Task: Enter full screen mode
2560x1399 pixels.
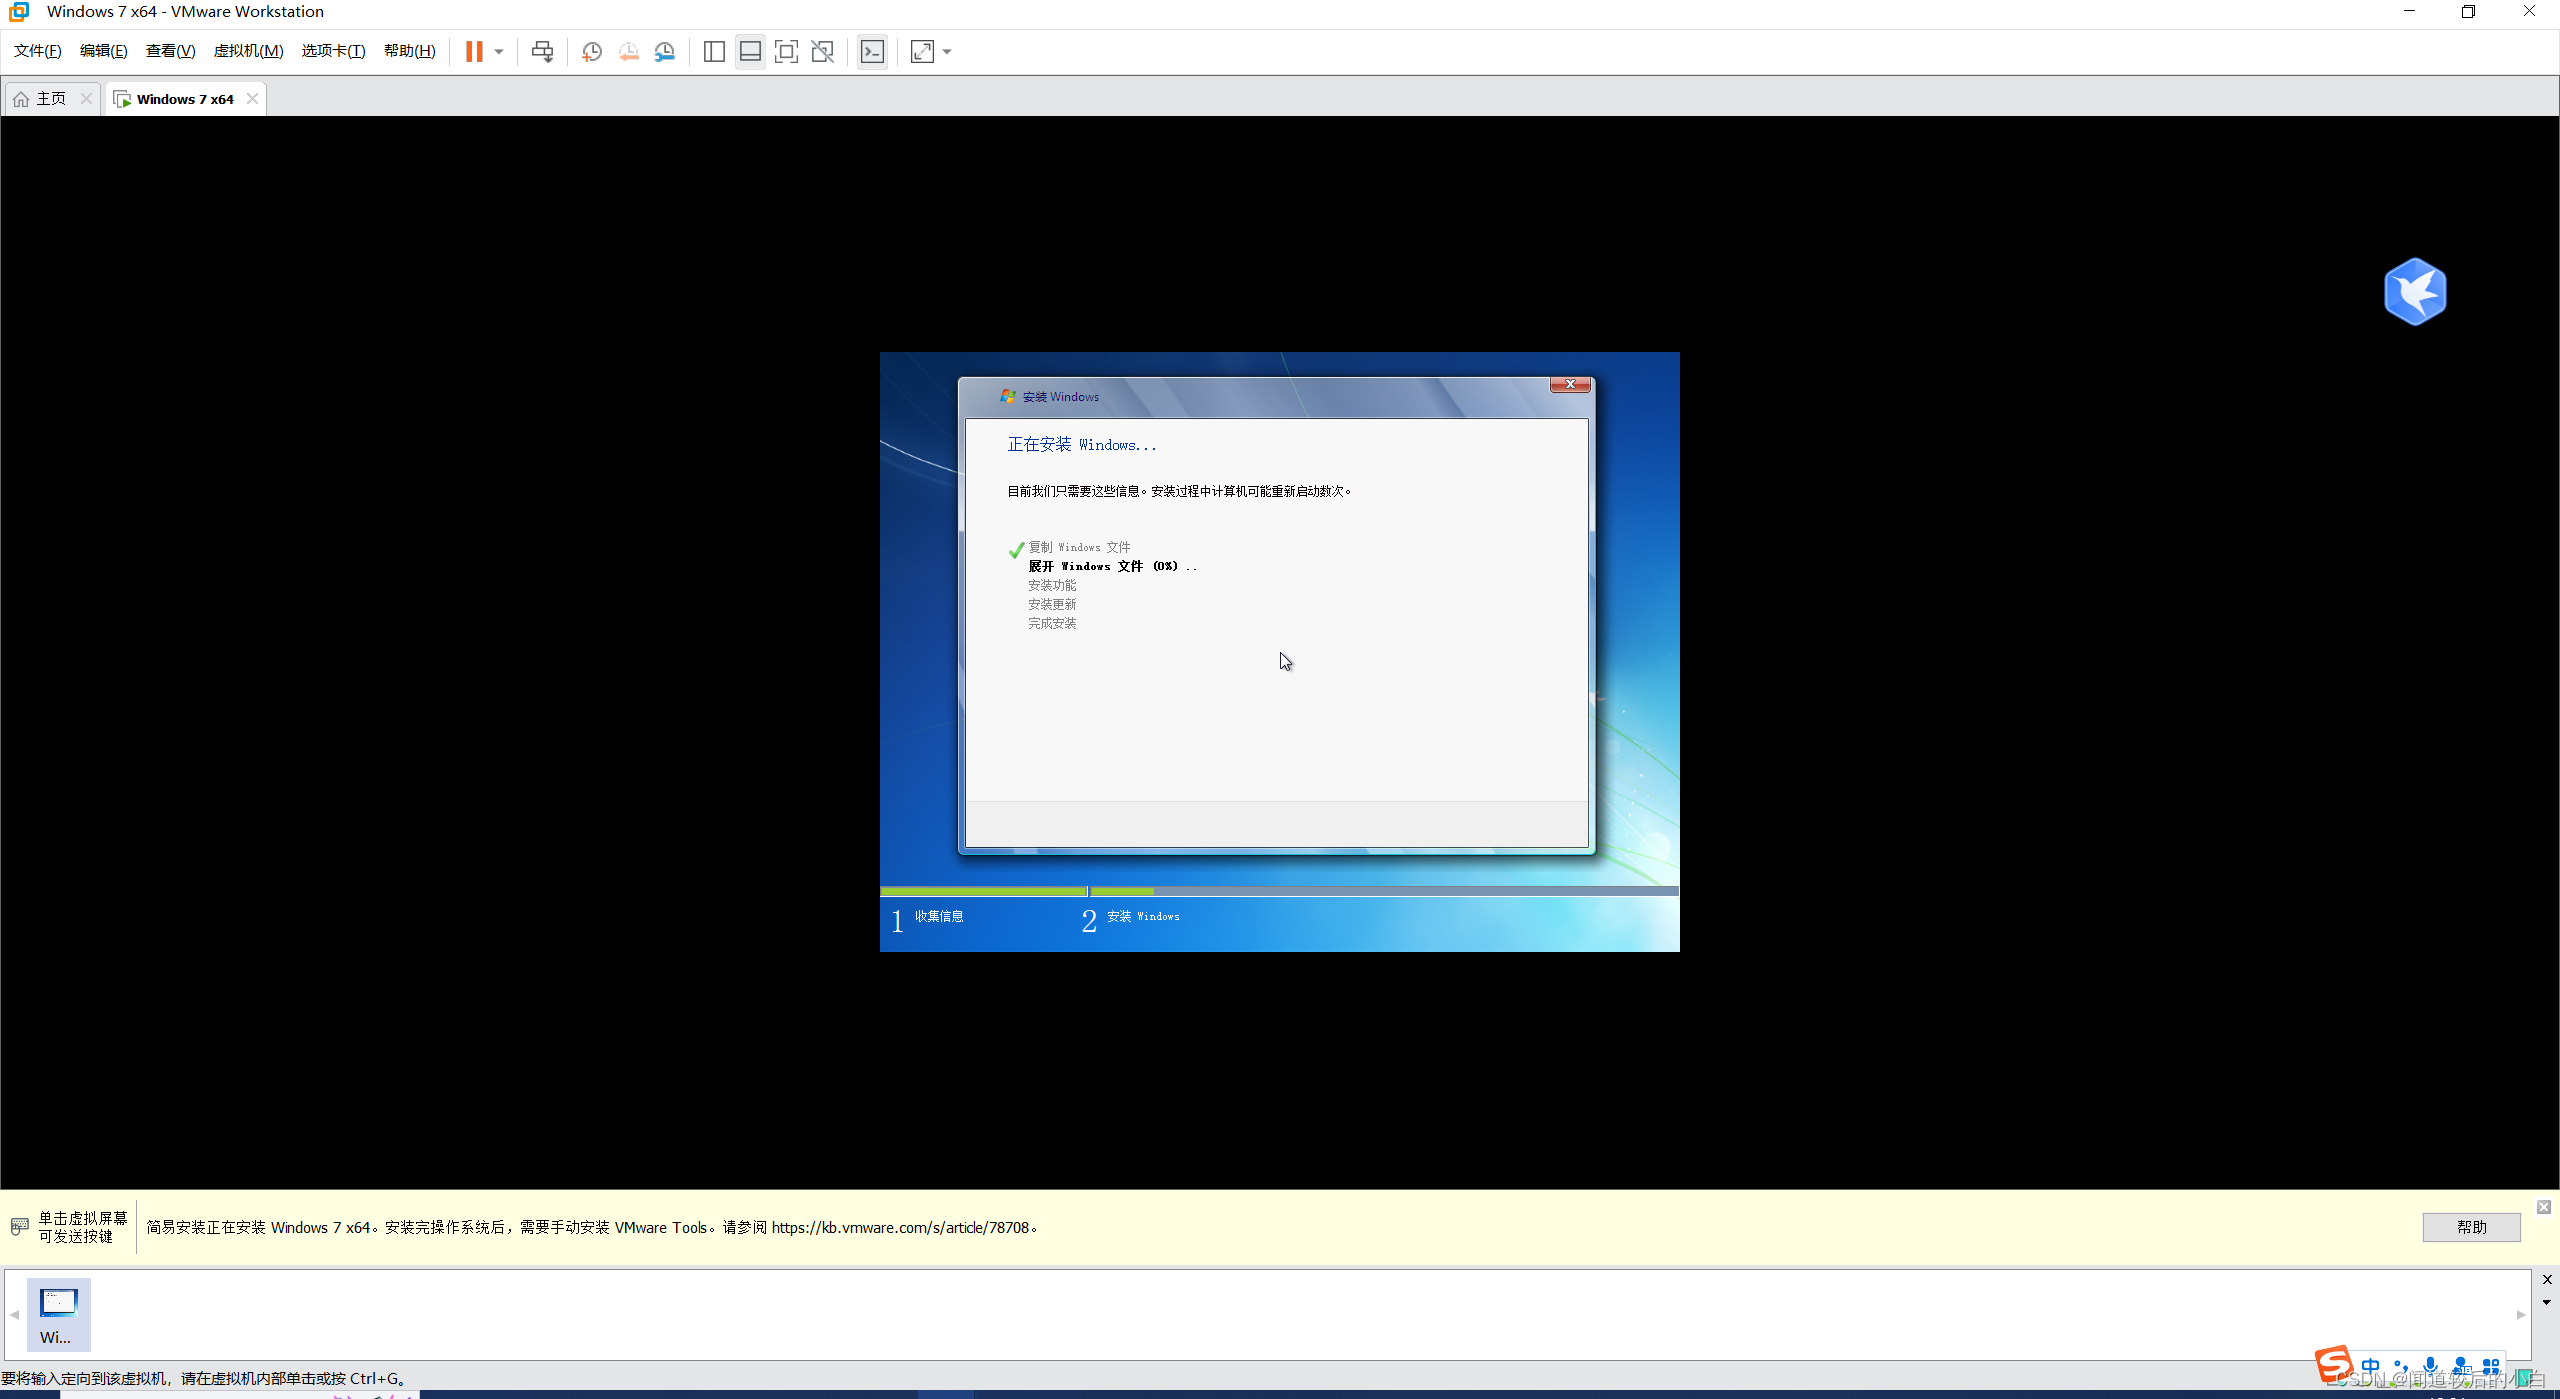Action: click(786, 51)
